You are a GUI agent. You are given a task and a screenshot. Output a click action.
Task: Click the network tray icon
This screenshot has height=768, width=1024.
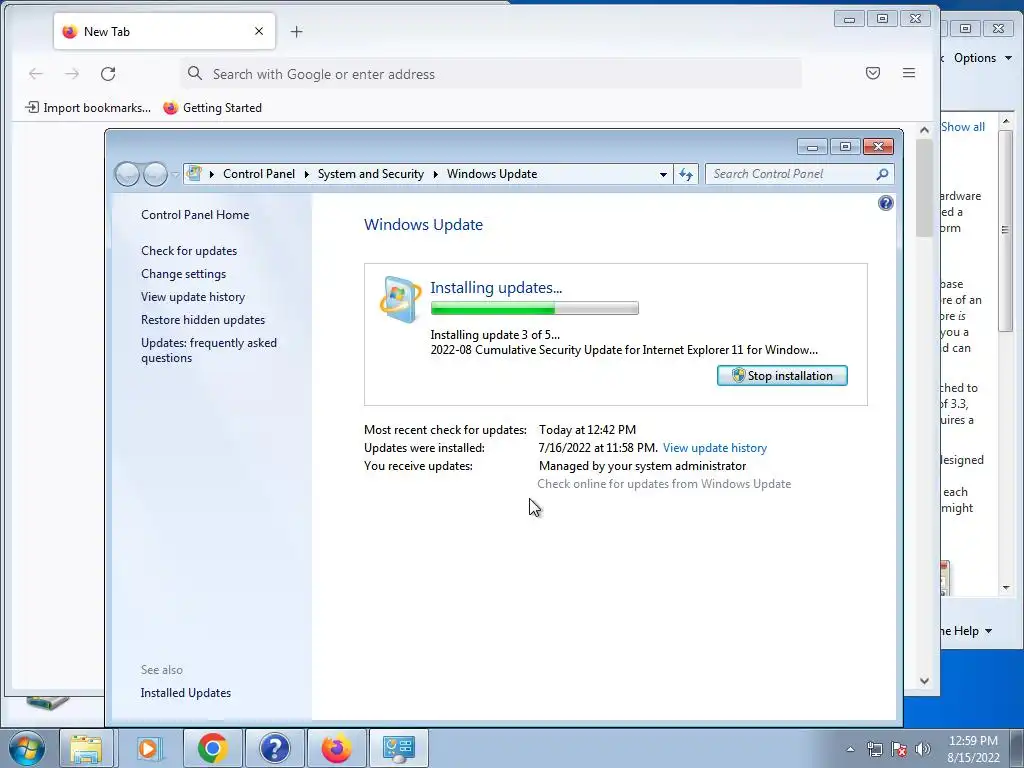(874, 749)
